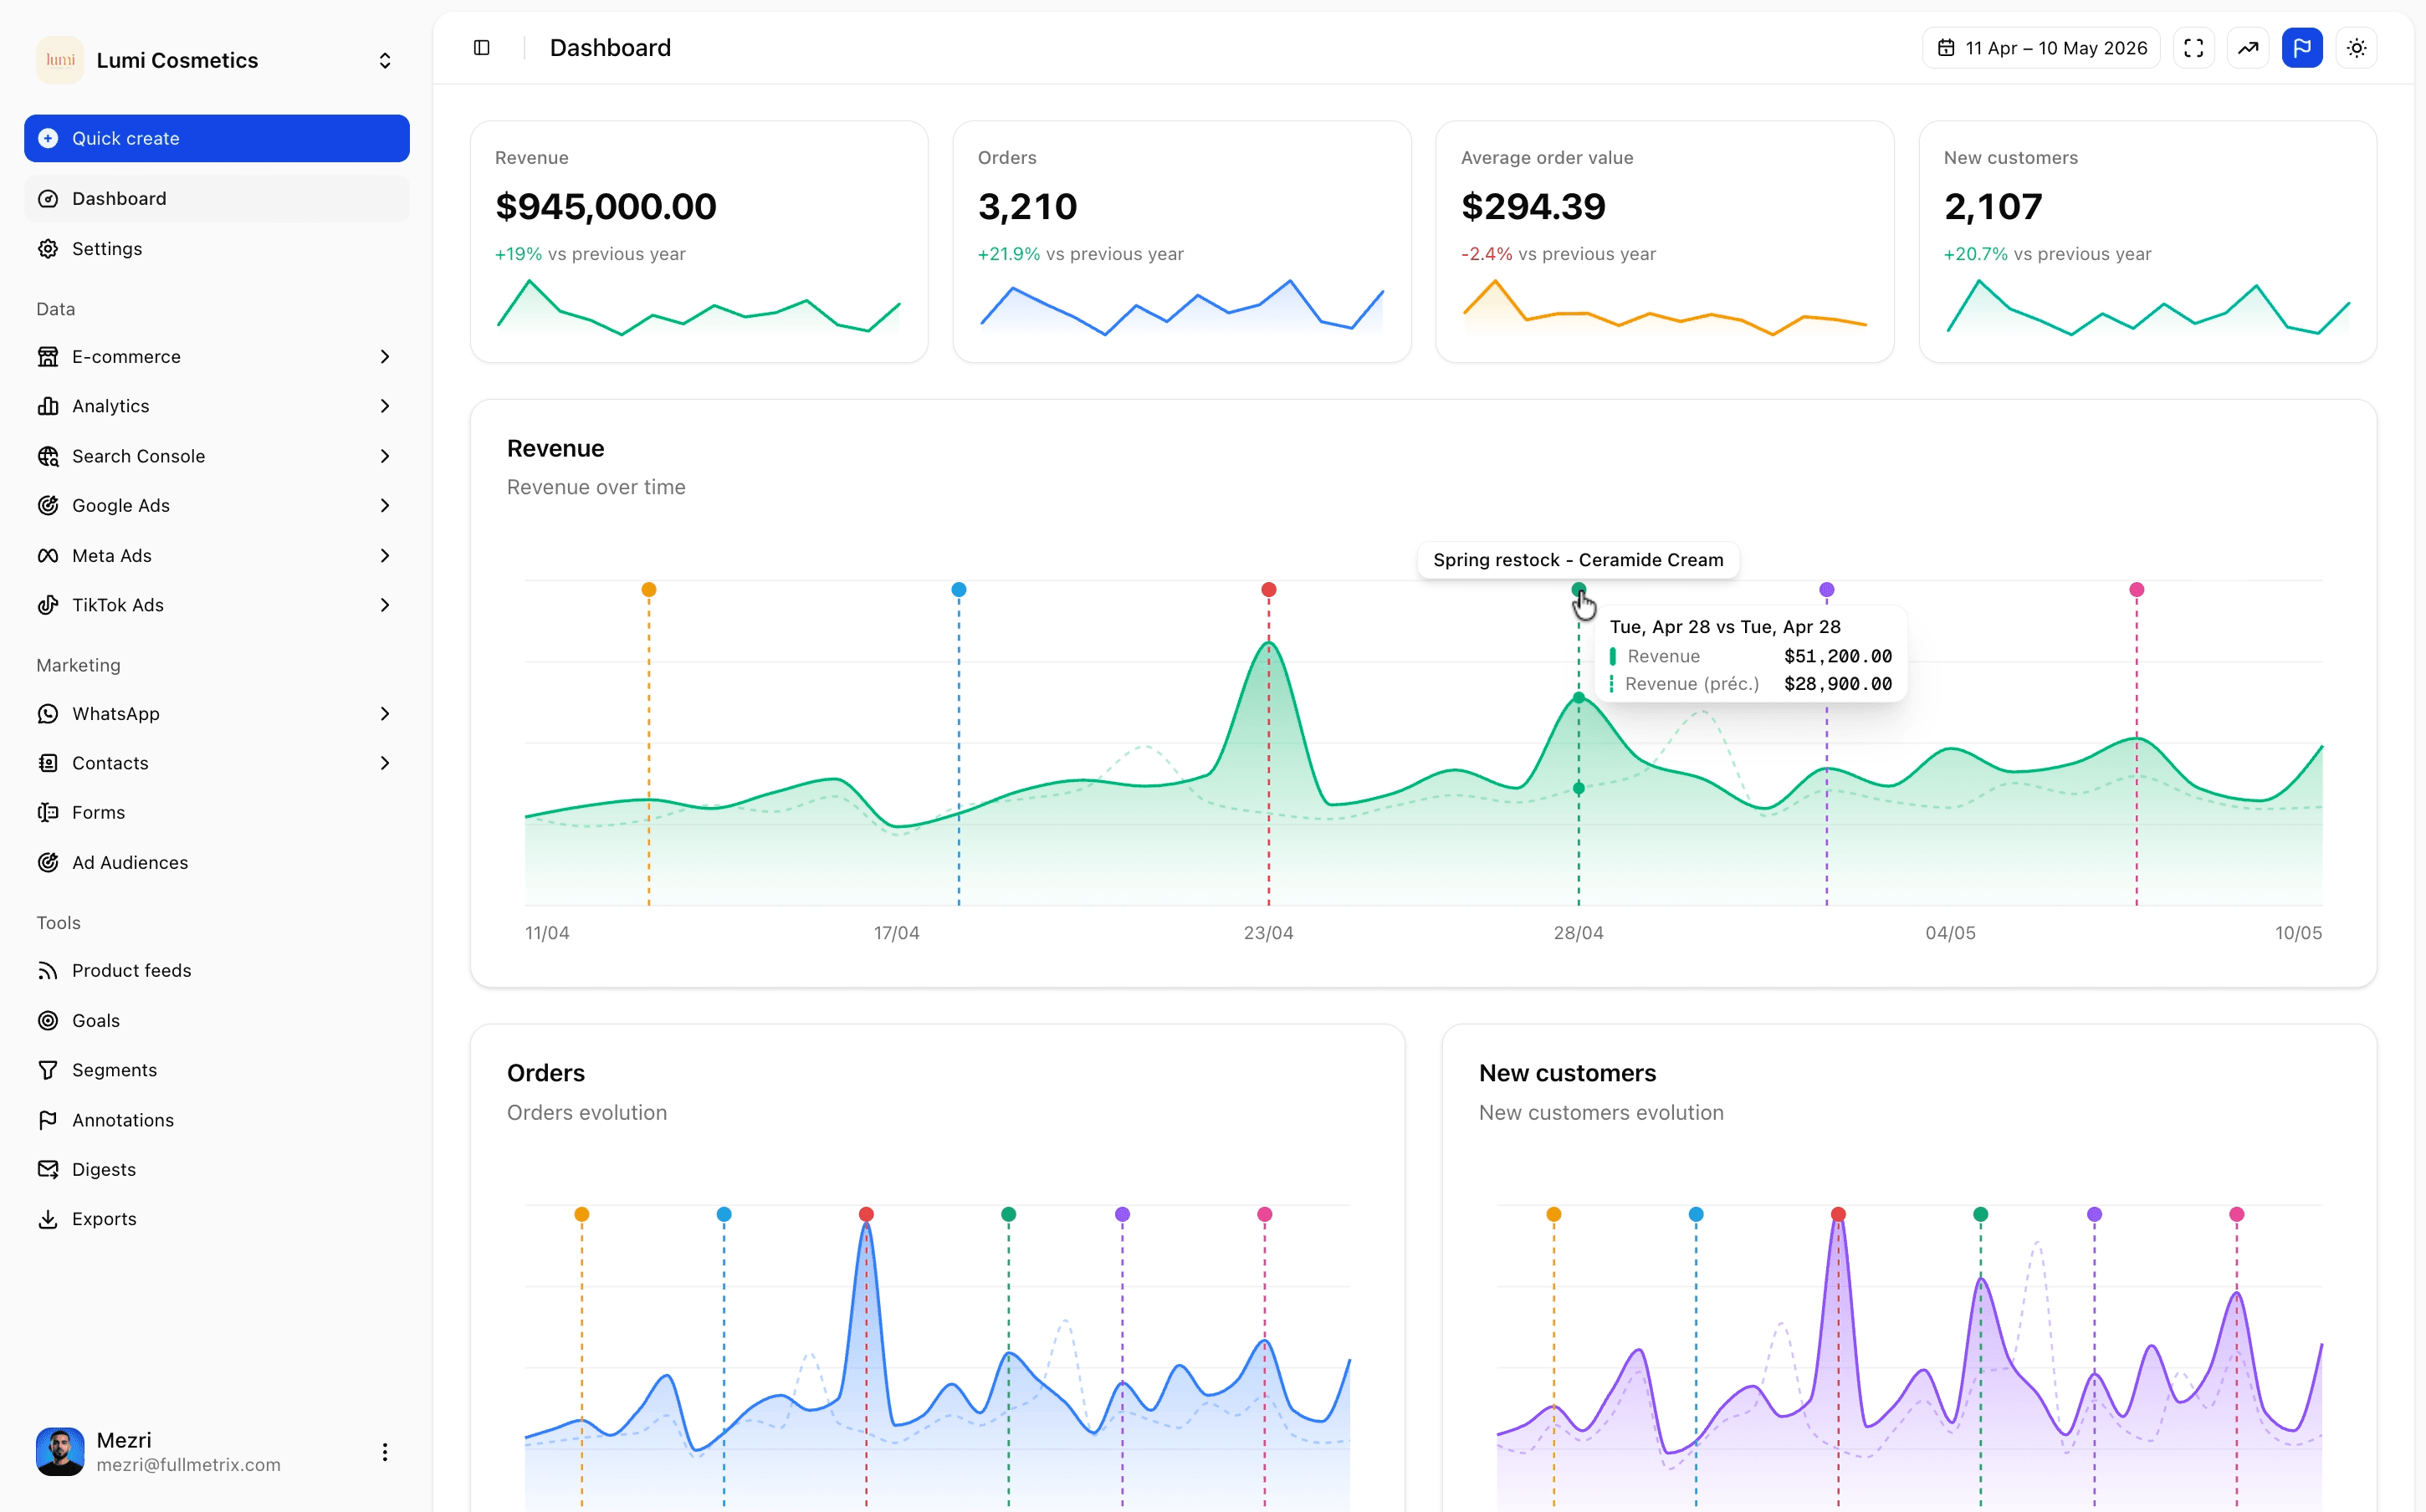Click Average order value $294.39
The width and height of the screenshot is (2426, 1512).
pos(1533,207)
